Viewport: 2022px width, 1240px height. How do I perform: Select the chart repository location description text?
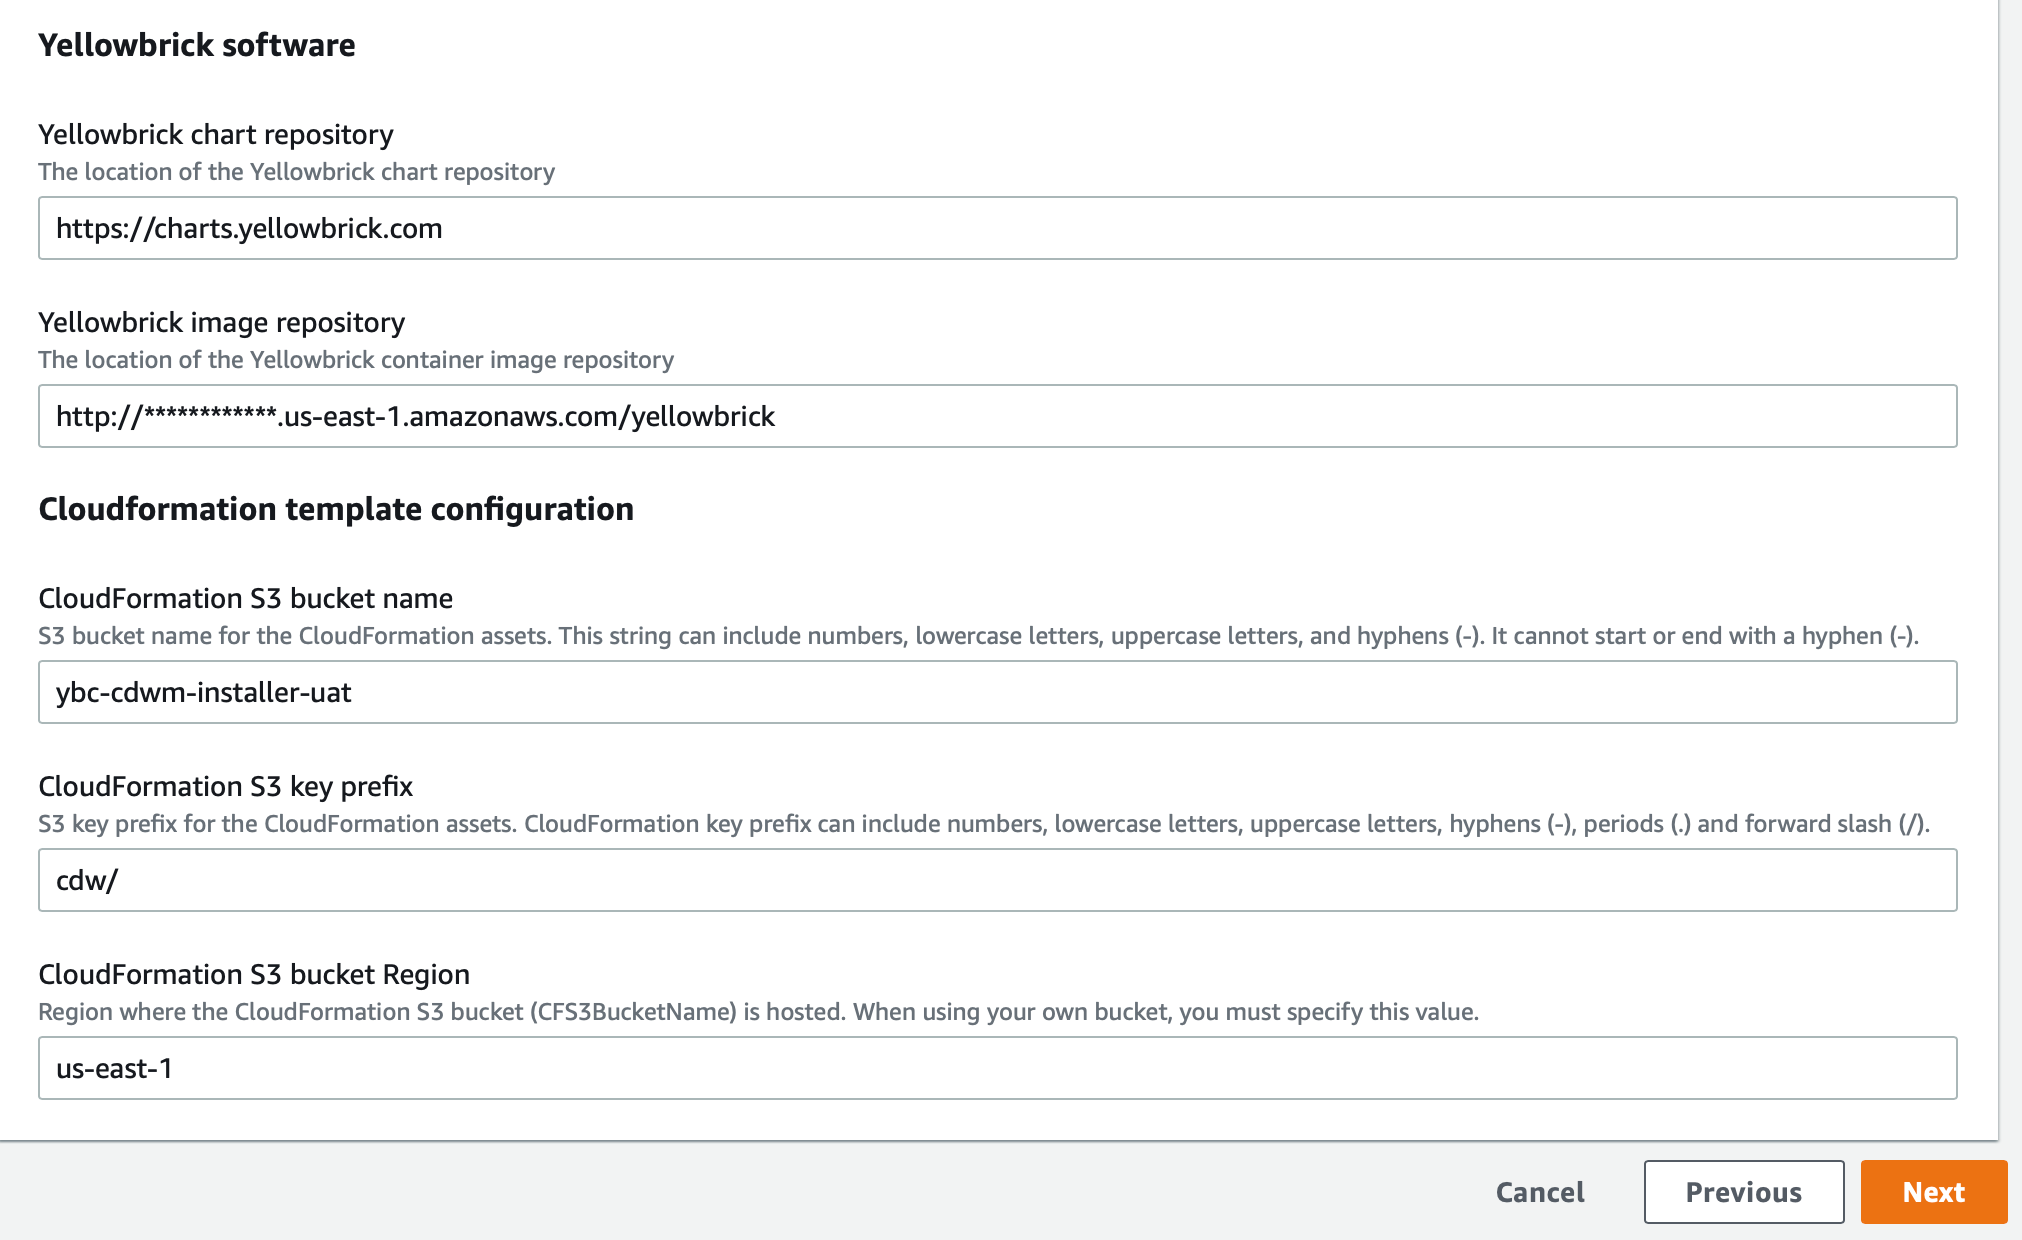click(x=296, y=172)
